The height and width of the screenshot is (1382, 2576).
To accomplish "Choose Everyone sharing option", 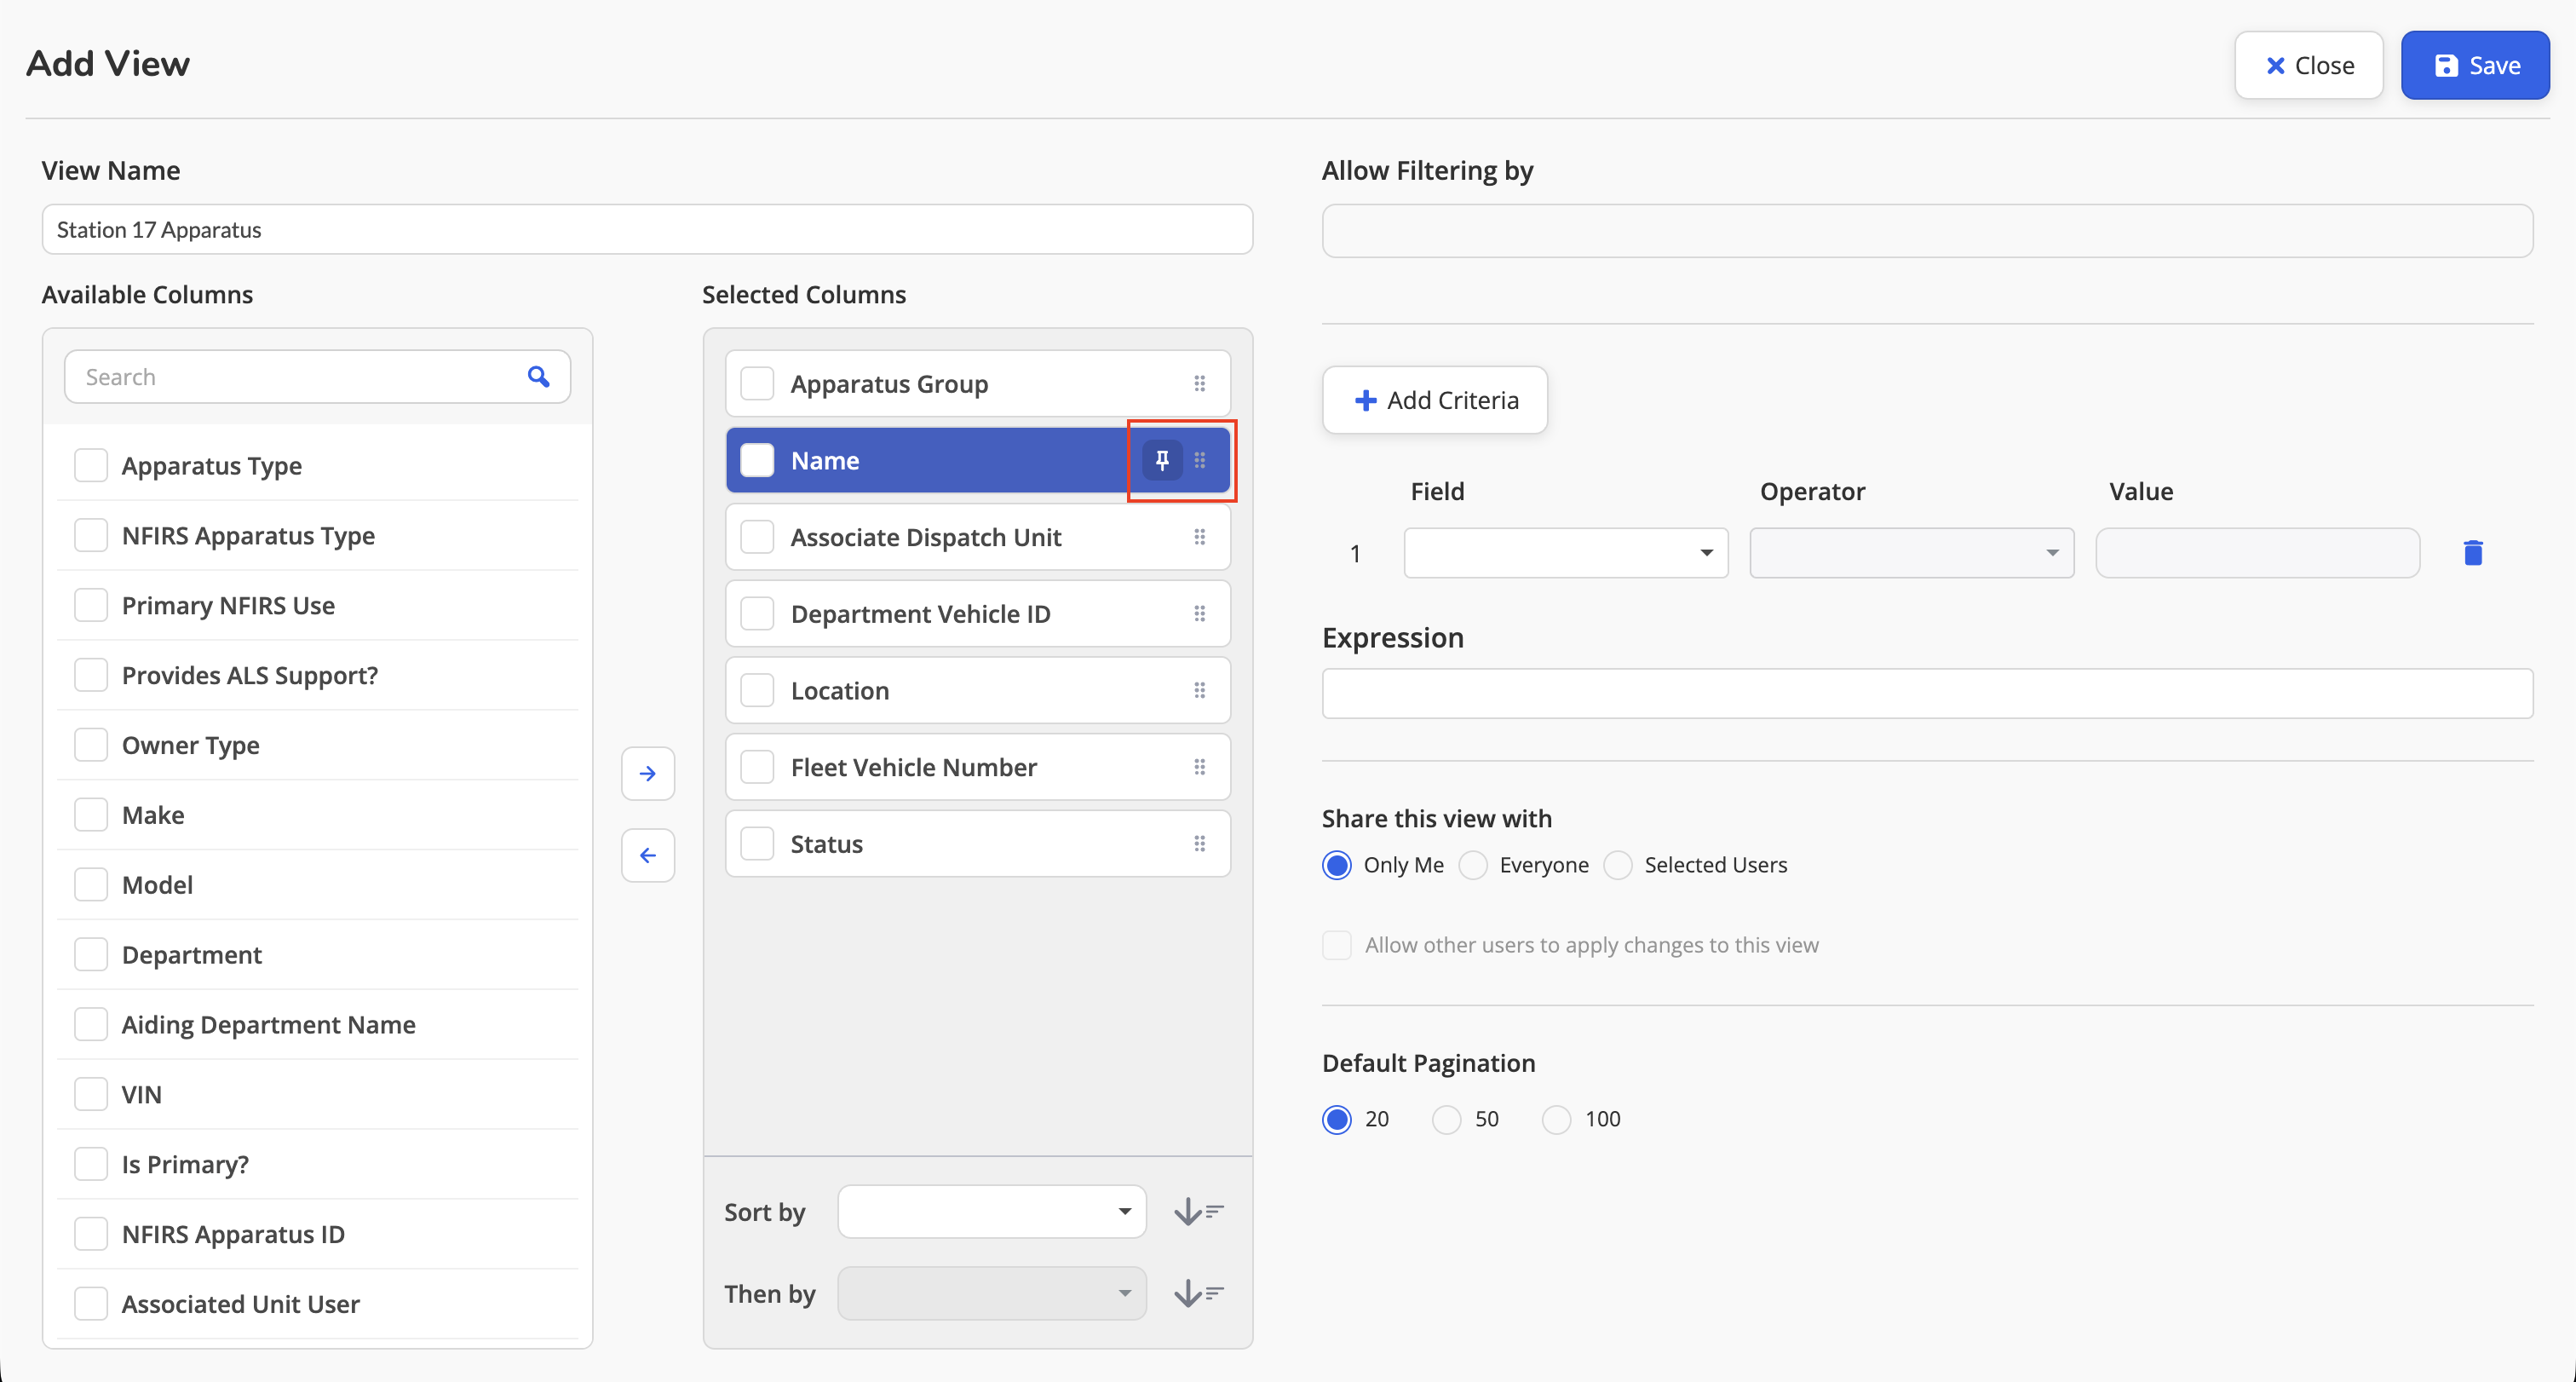I will 1473,865.
